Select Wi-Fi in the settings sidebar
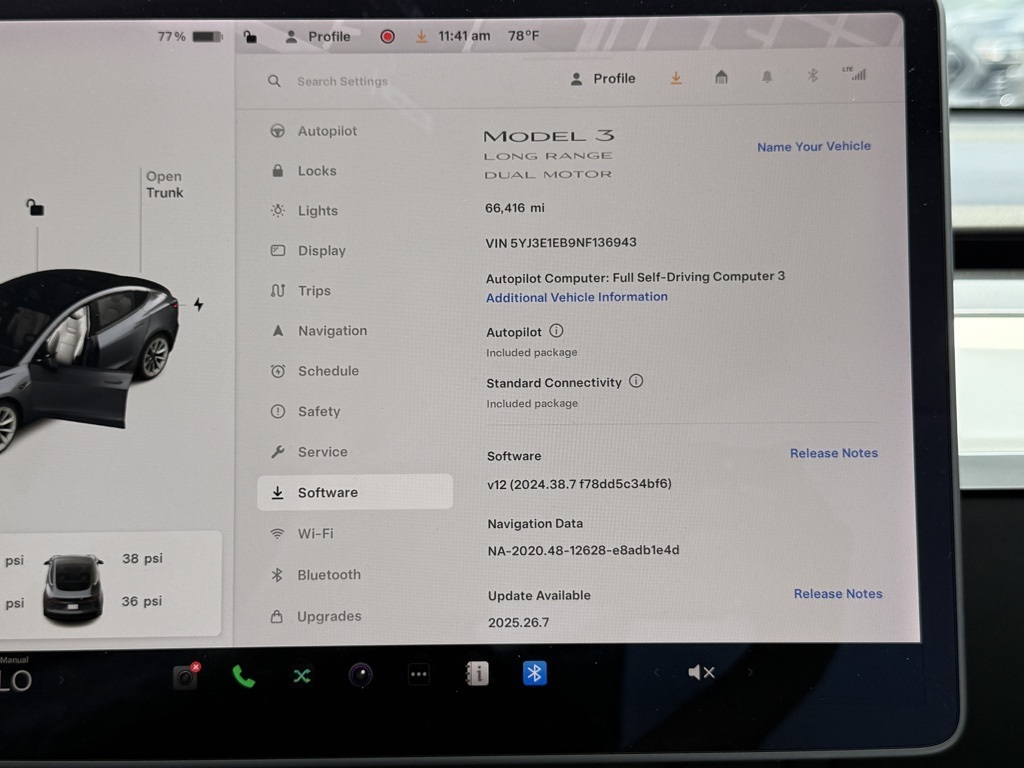 302,534
